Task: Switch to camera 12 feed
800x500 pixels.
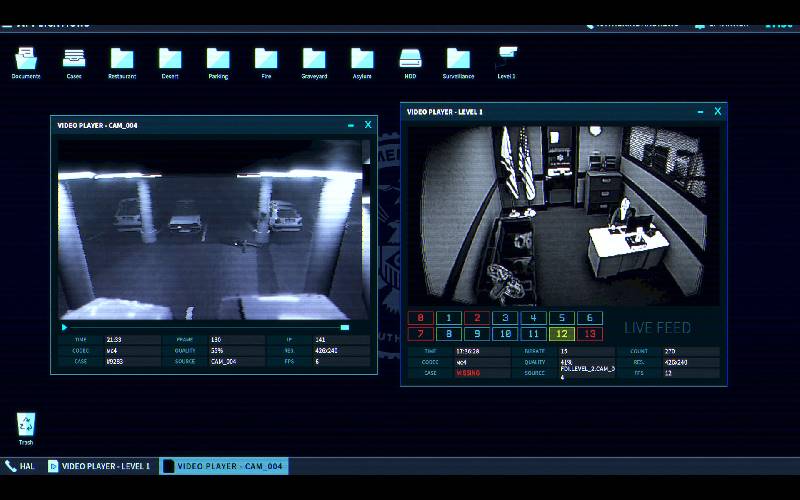Action: (x=562, y=333)
